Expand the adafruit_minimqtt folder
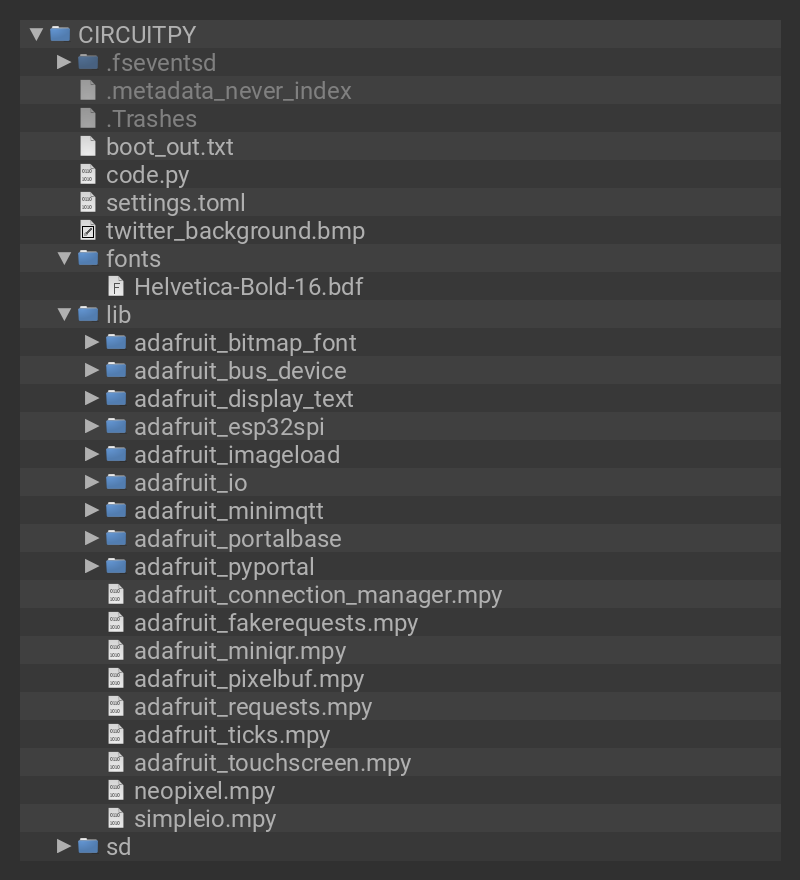 92,511
